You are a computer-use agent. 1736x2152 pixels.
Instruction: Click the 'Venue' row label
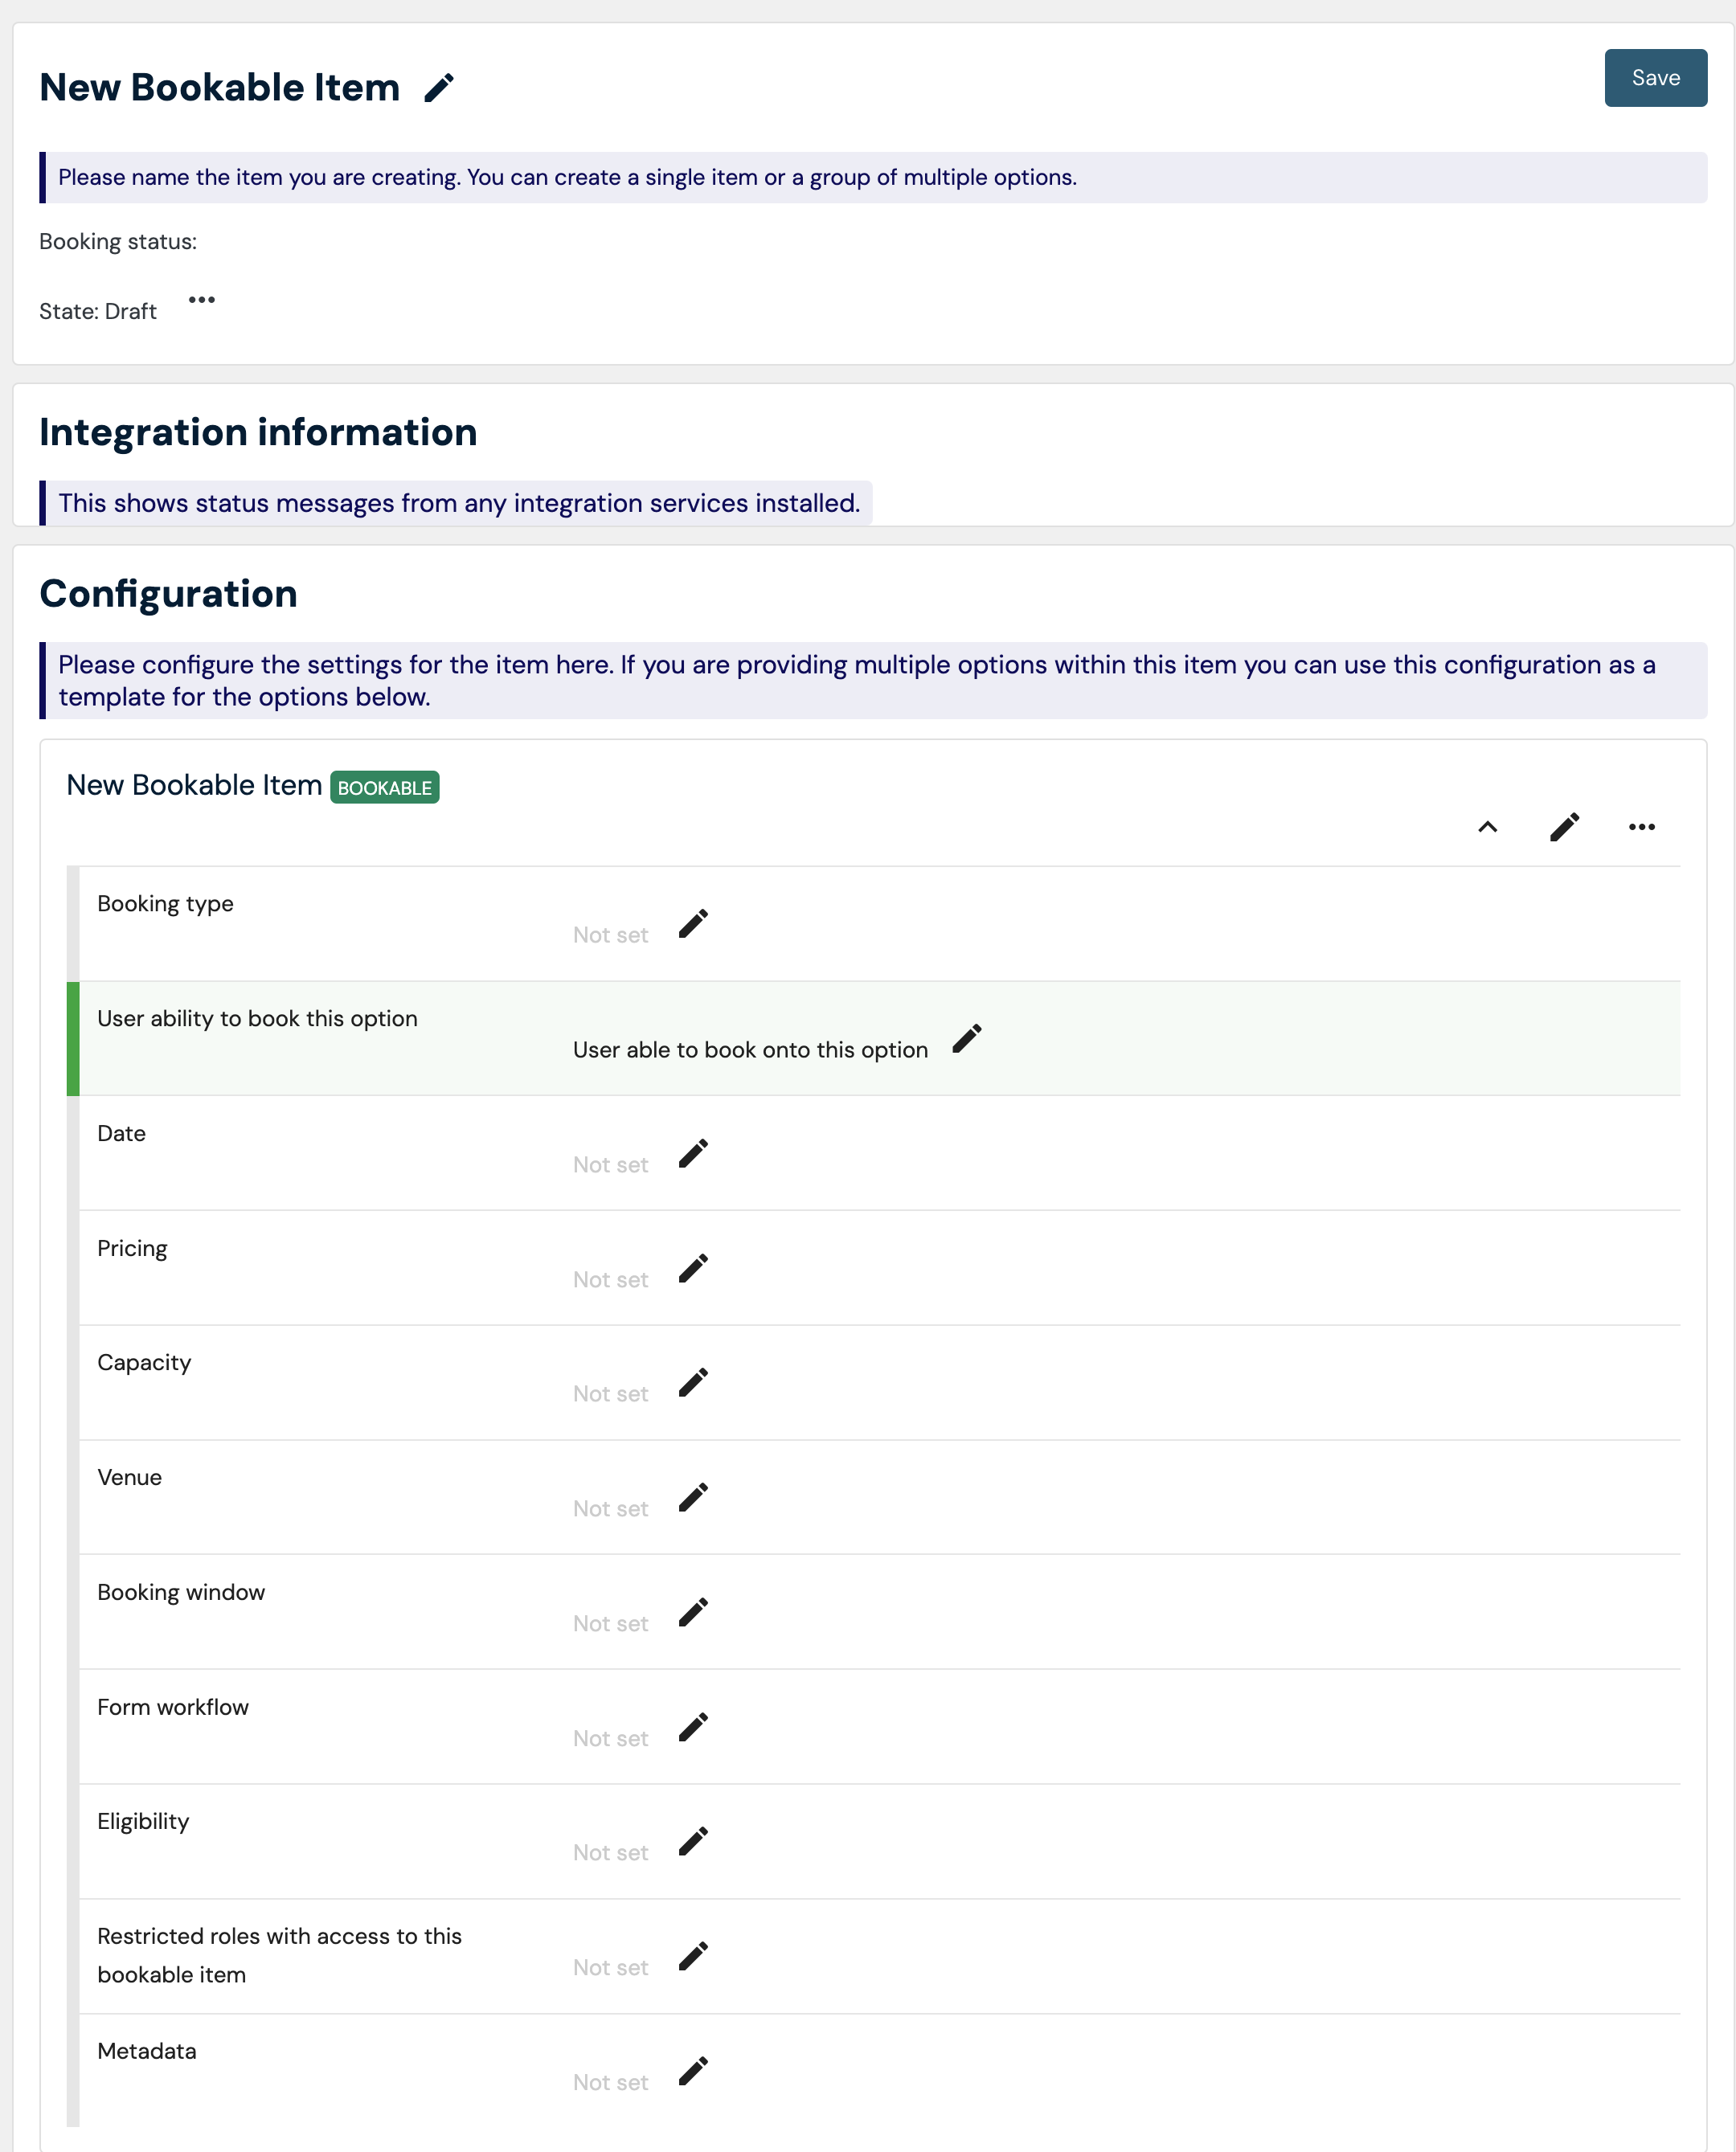(x=129, y=1478)
